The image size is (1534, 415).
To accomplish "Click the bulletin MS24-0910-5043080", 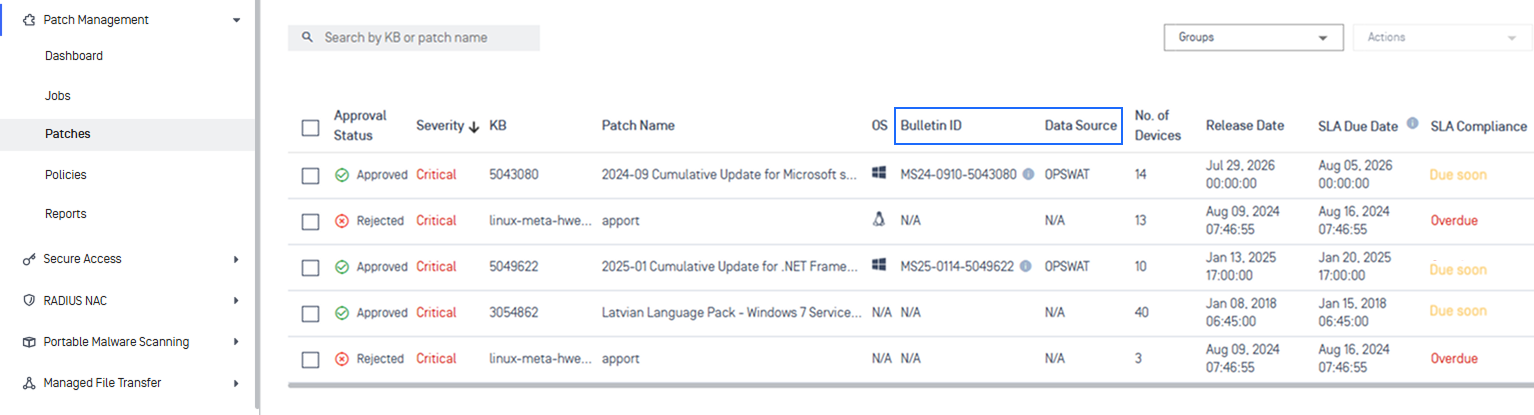I will point(958,174).
